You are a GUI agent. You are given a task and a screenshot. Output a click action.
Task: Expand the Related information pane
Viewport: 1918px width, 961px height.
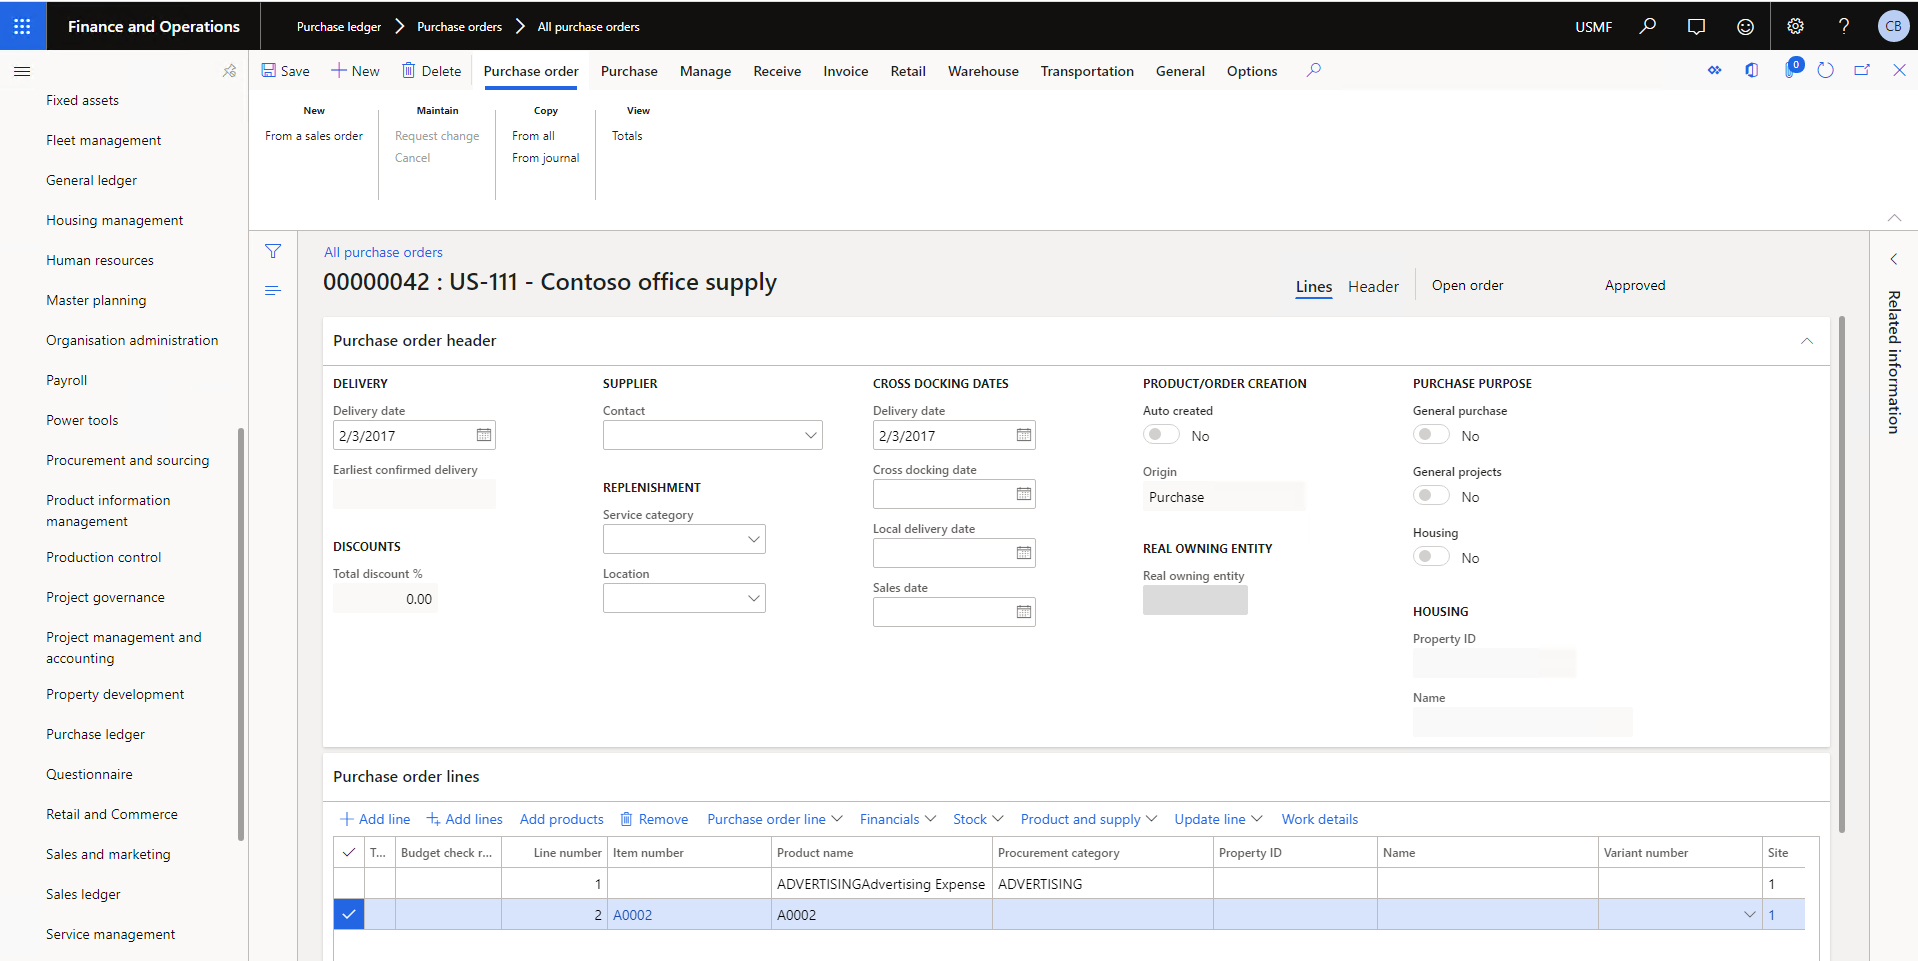coord(1894,259)
